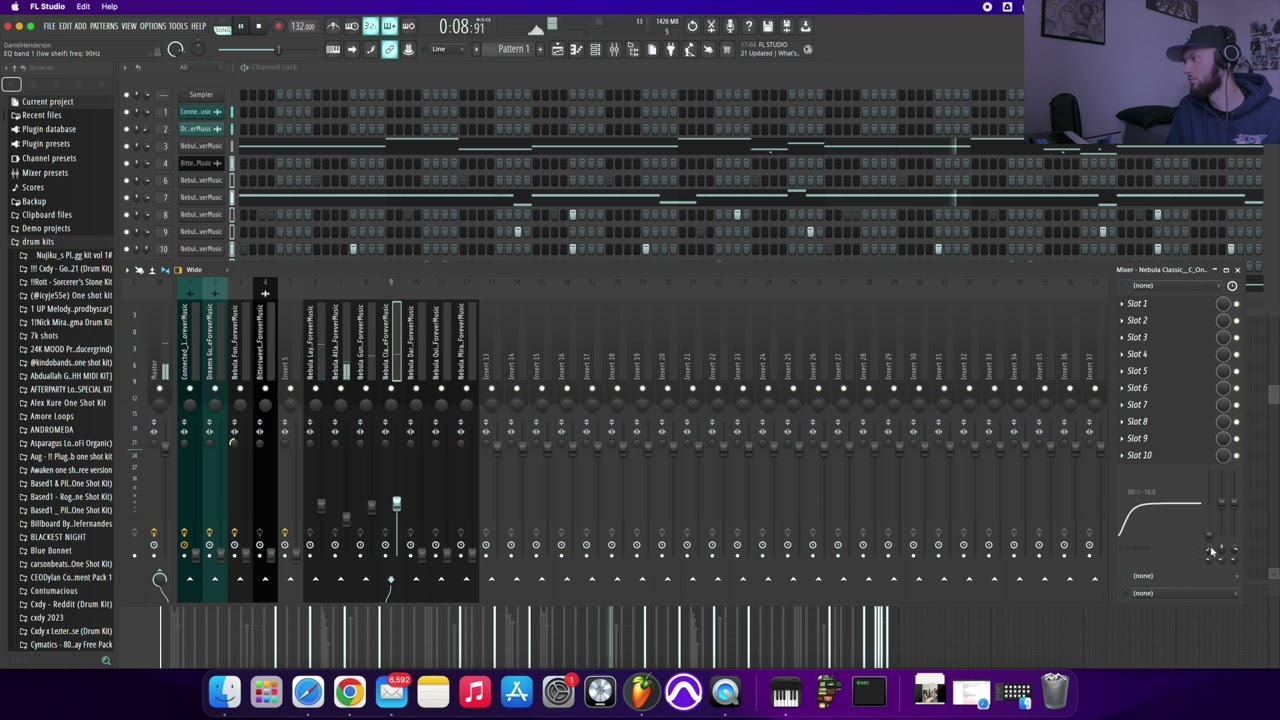The width and height of the screenshot is (1280, 720).
Task: Expand mixer Slot 10 menu arrow
Action: pyautogui.click(x=1122, y=456)
